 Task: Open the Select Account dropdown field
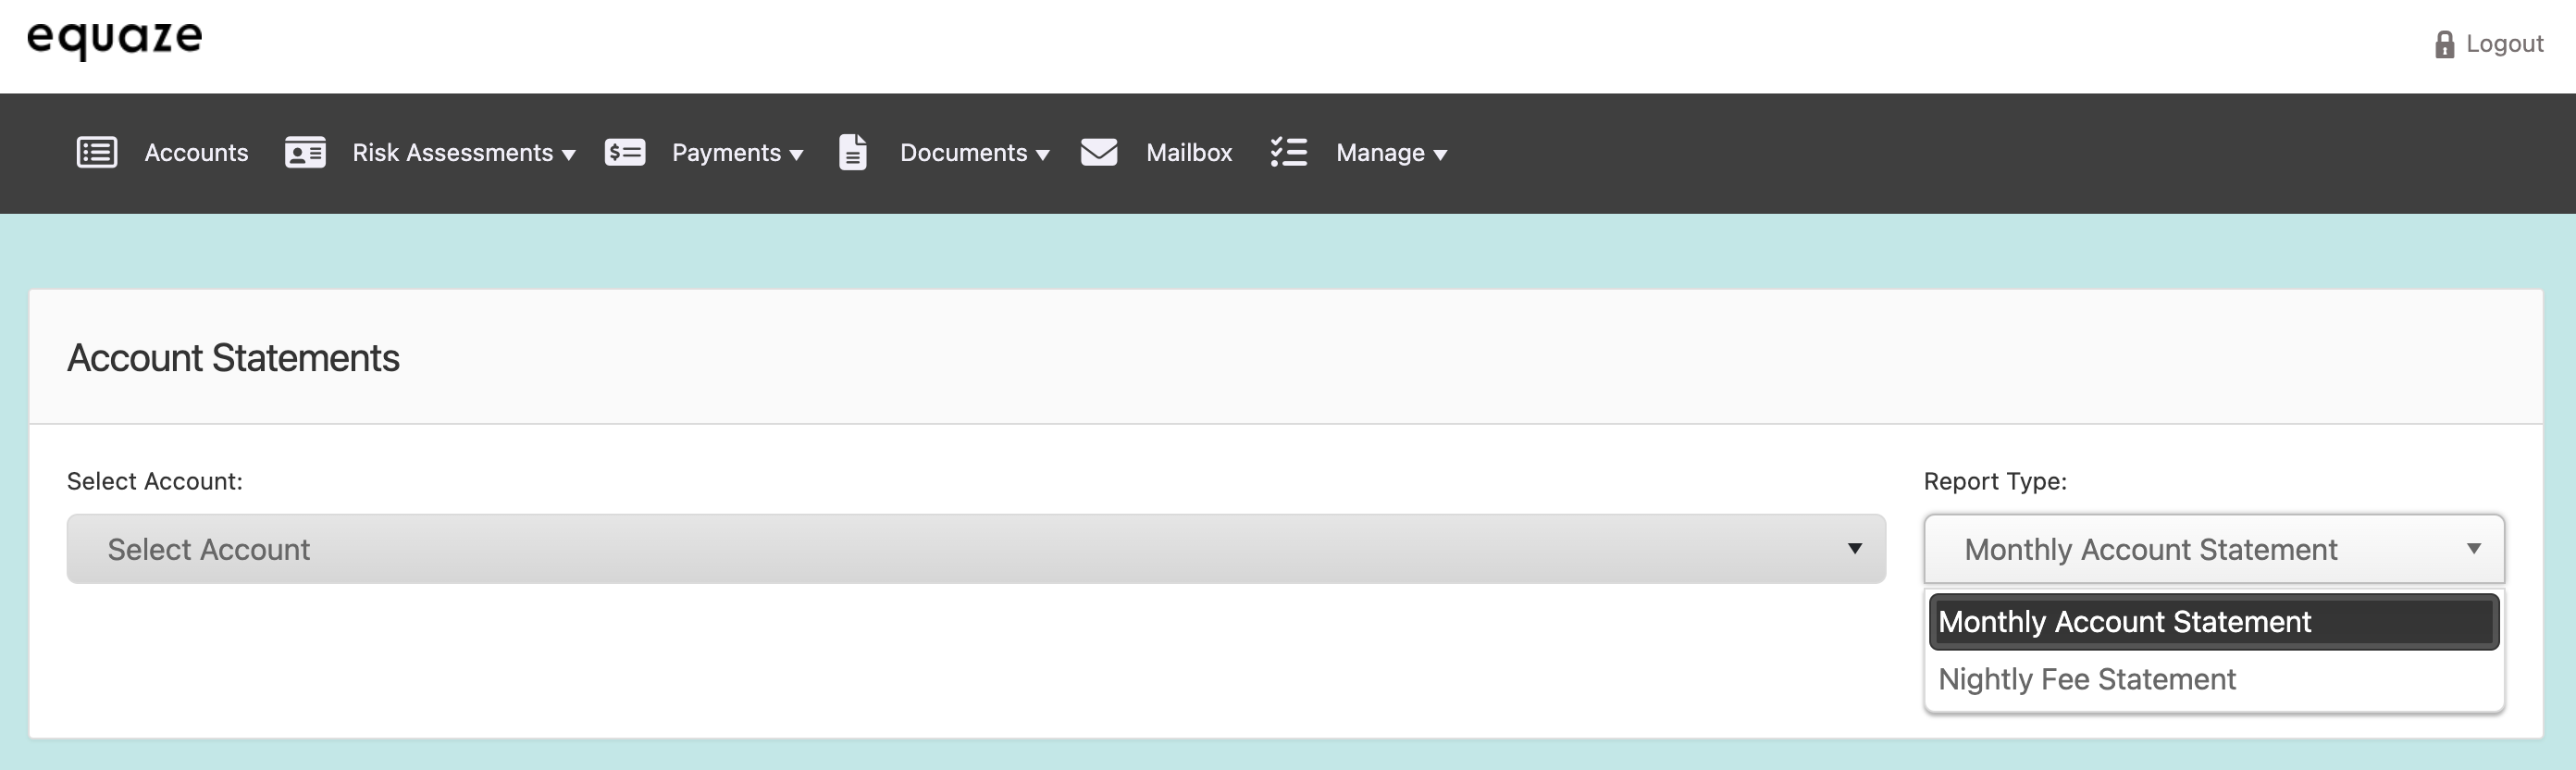(975, 549)
